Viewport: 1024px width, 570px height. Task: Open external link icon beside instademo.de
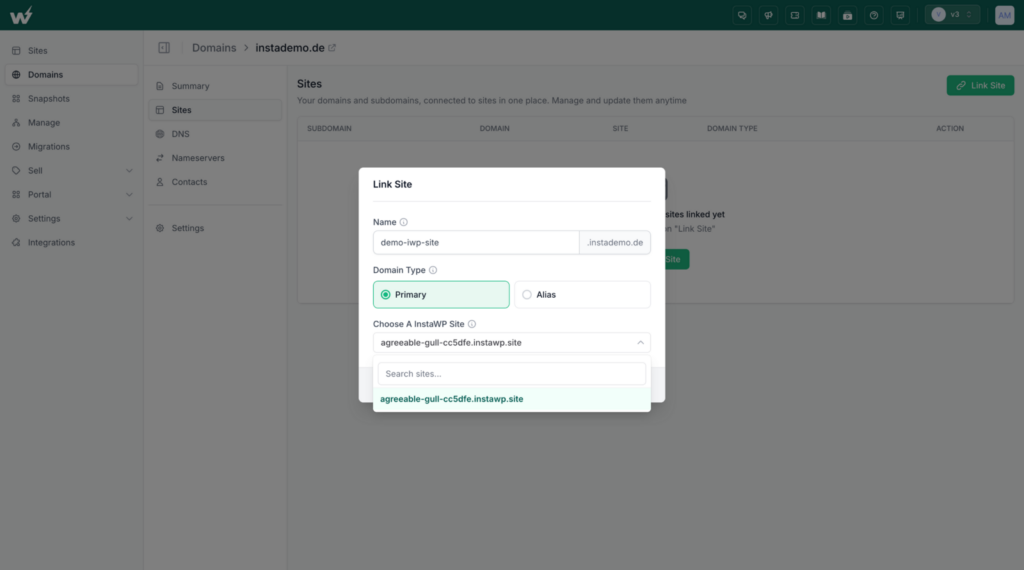click(332, 48)
